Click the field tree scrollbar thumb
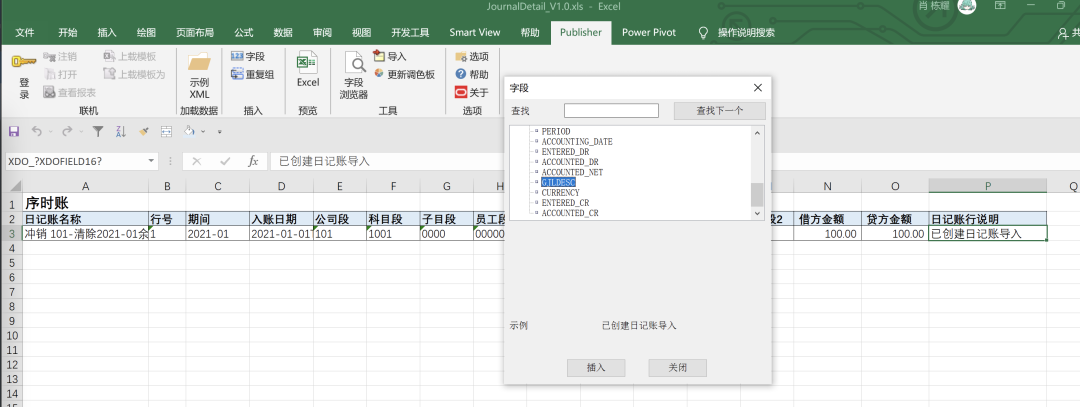 (x=757, y=194)
